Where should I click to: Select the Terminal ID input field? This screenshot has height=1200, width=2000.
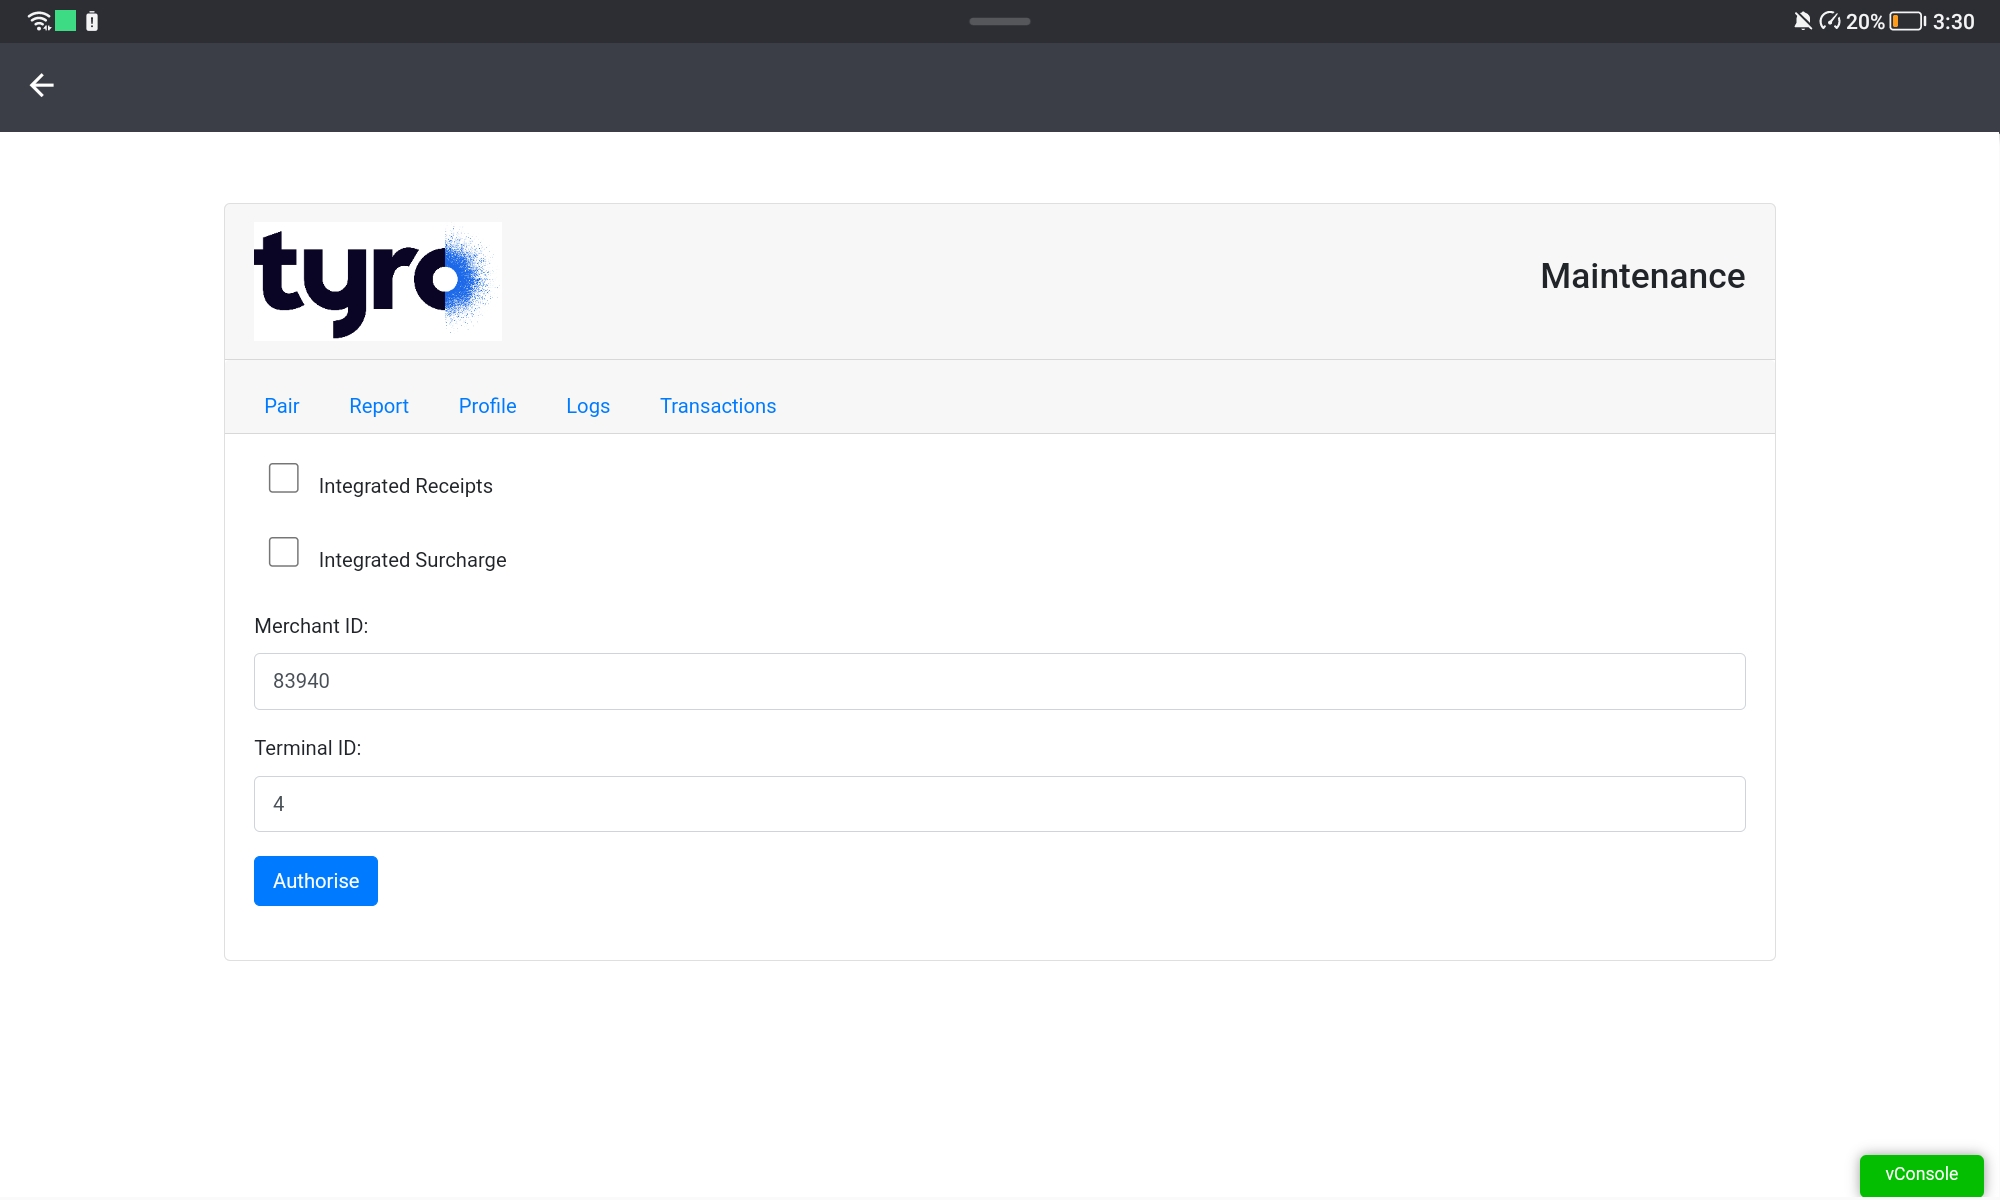point(1000,803)
